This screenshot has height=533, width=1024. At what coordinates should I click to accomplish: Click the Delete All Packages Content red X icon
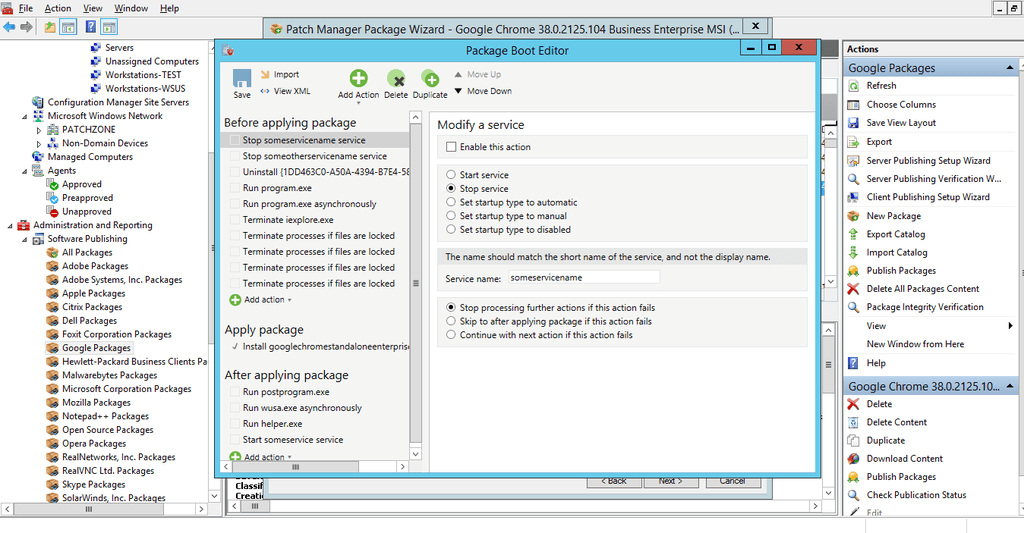(853, 289)
